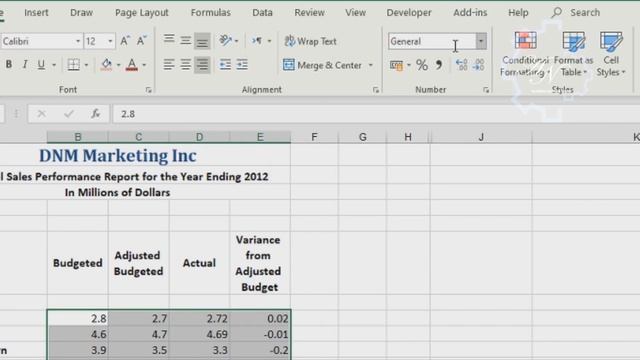
Task: Open the Data tab
Action: (x=262, y=13)
